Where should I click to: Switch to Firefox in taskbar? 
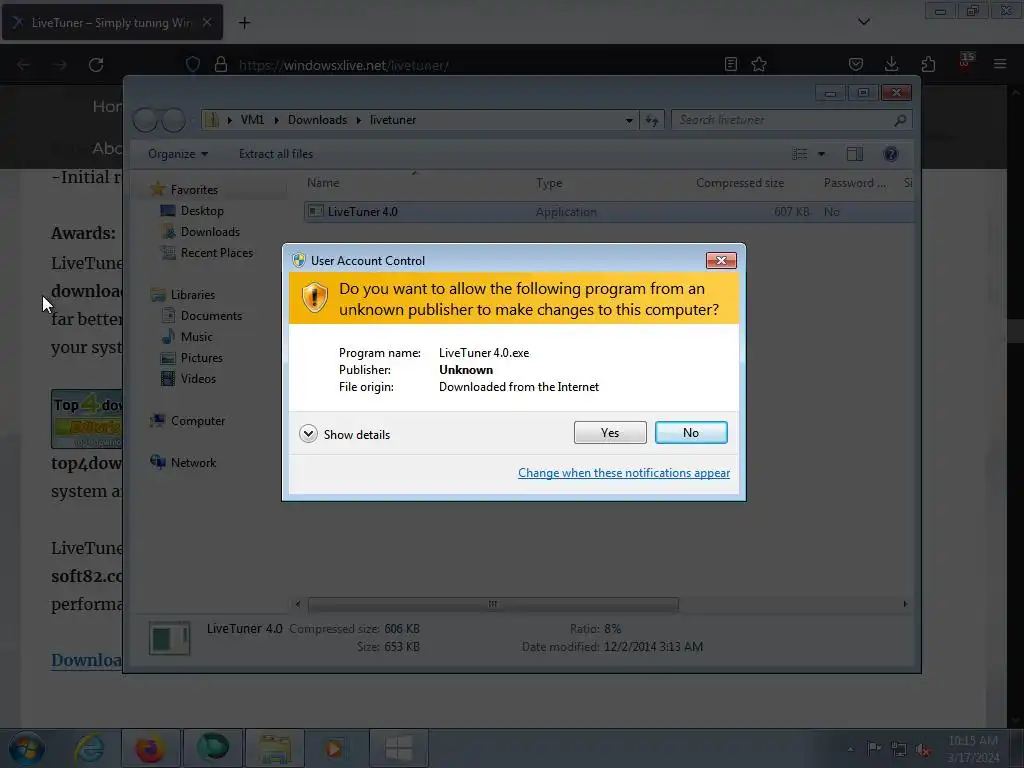click(150, 748)
